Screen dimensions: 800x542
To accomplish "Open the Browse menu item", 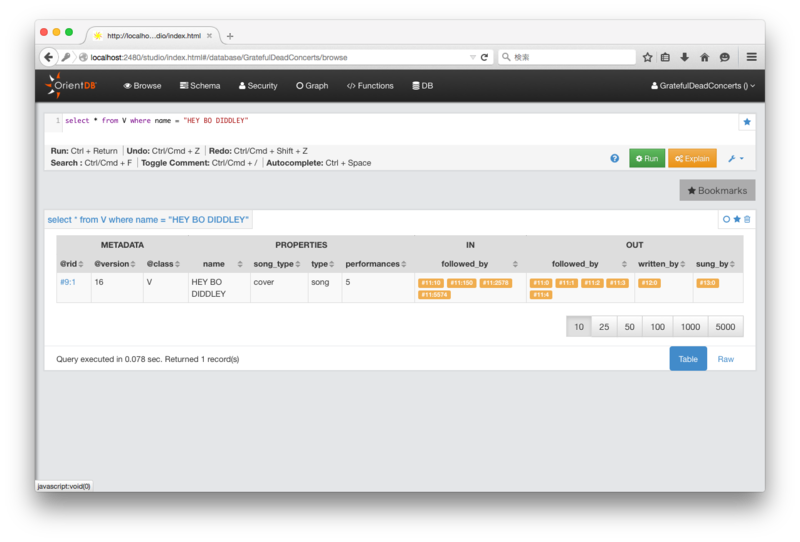I will 142,86.
